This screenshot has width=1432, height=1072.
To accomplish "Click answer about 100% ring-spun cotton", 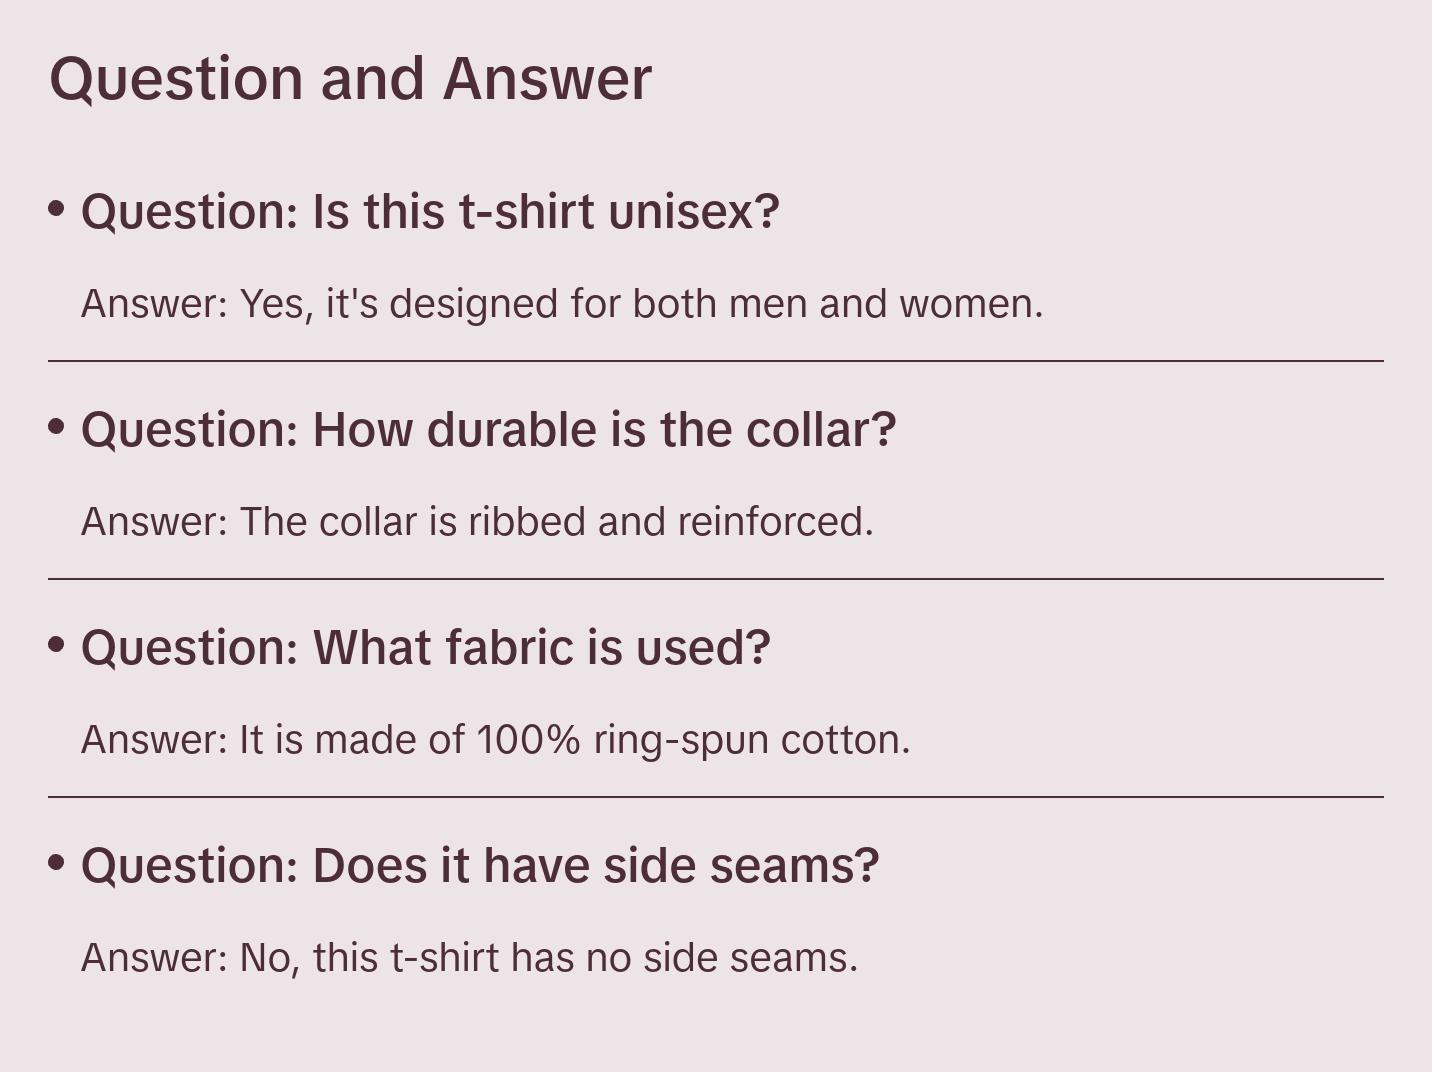I will click(x=496, y=740).
